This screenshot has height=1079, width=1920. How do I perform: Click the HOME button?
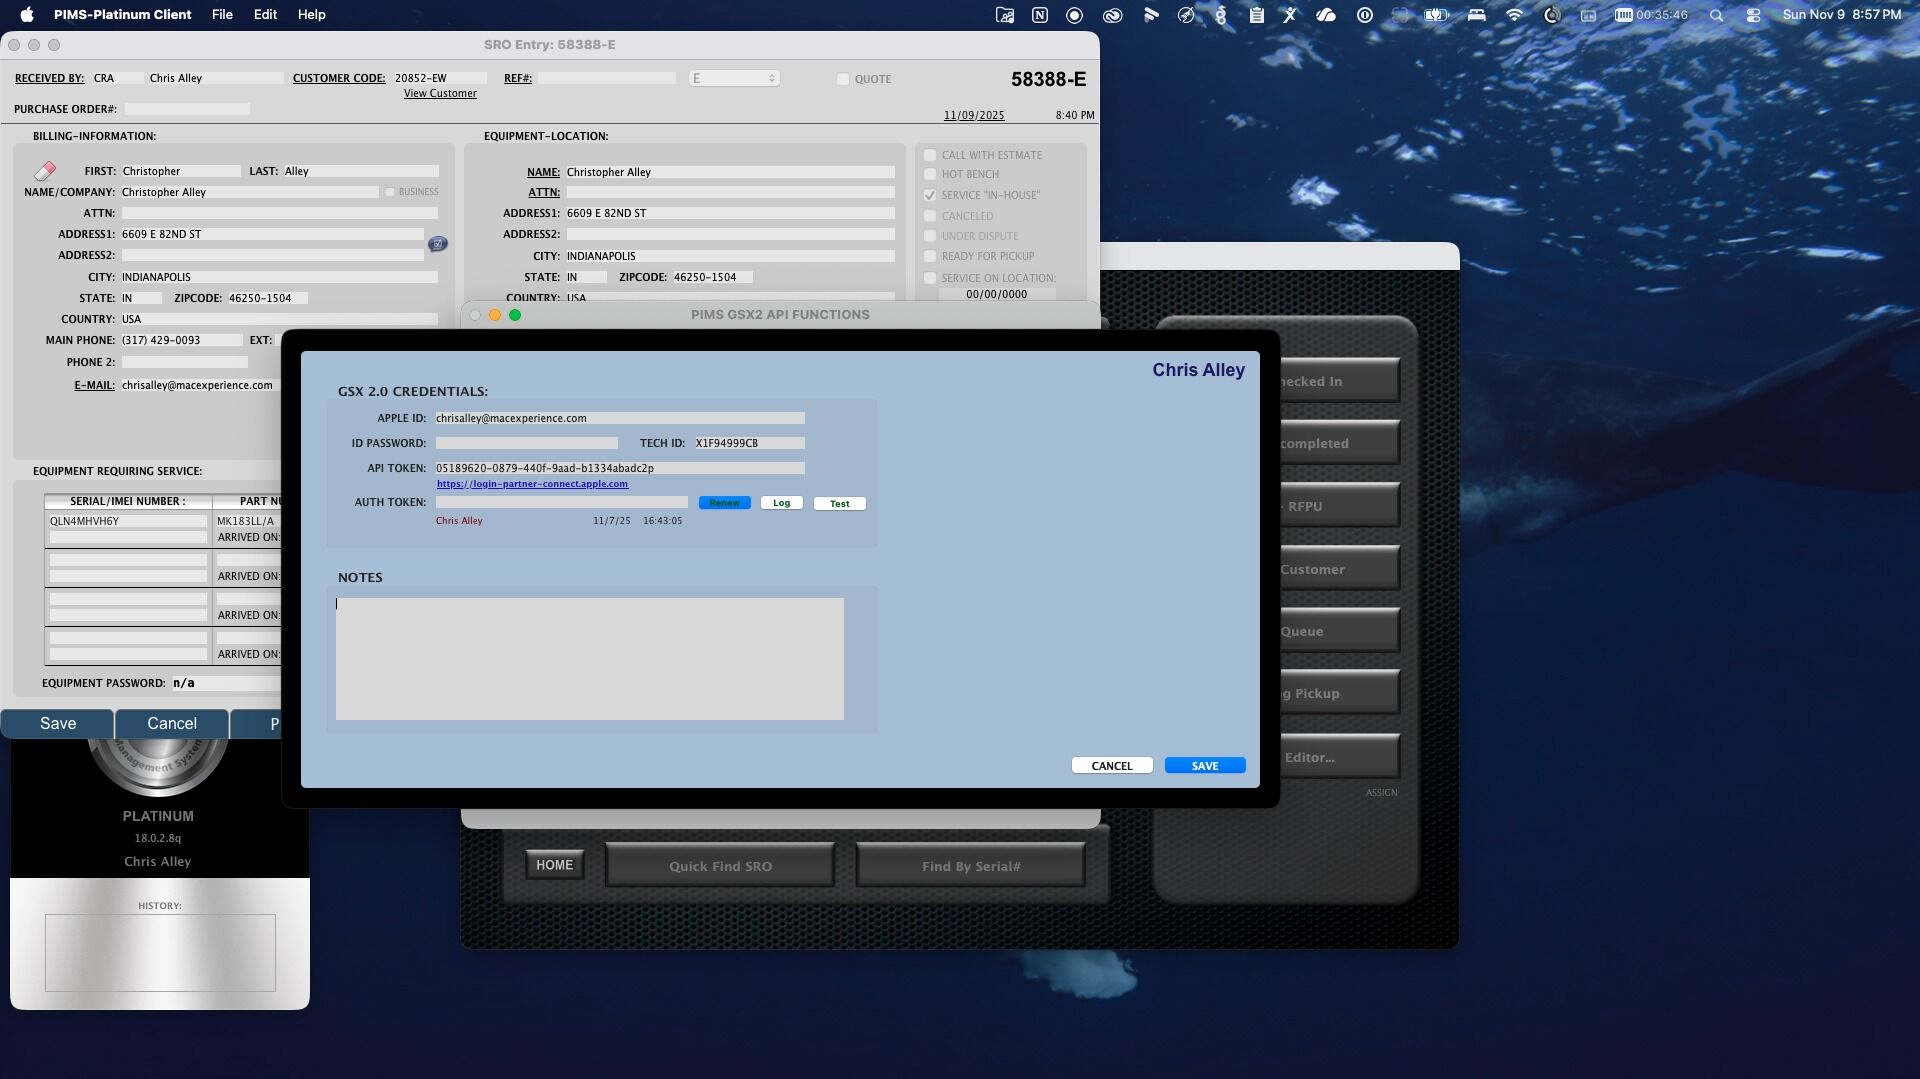(x=554, y=866)
